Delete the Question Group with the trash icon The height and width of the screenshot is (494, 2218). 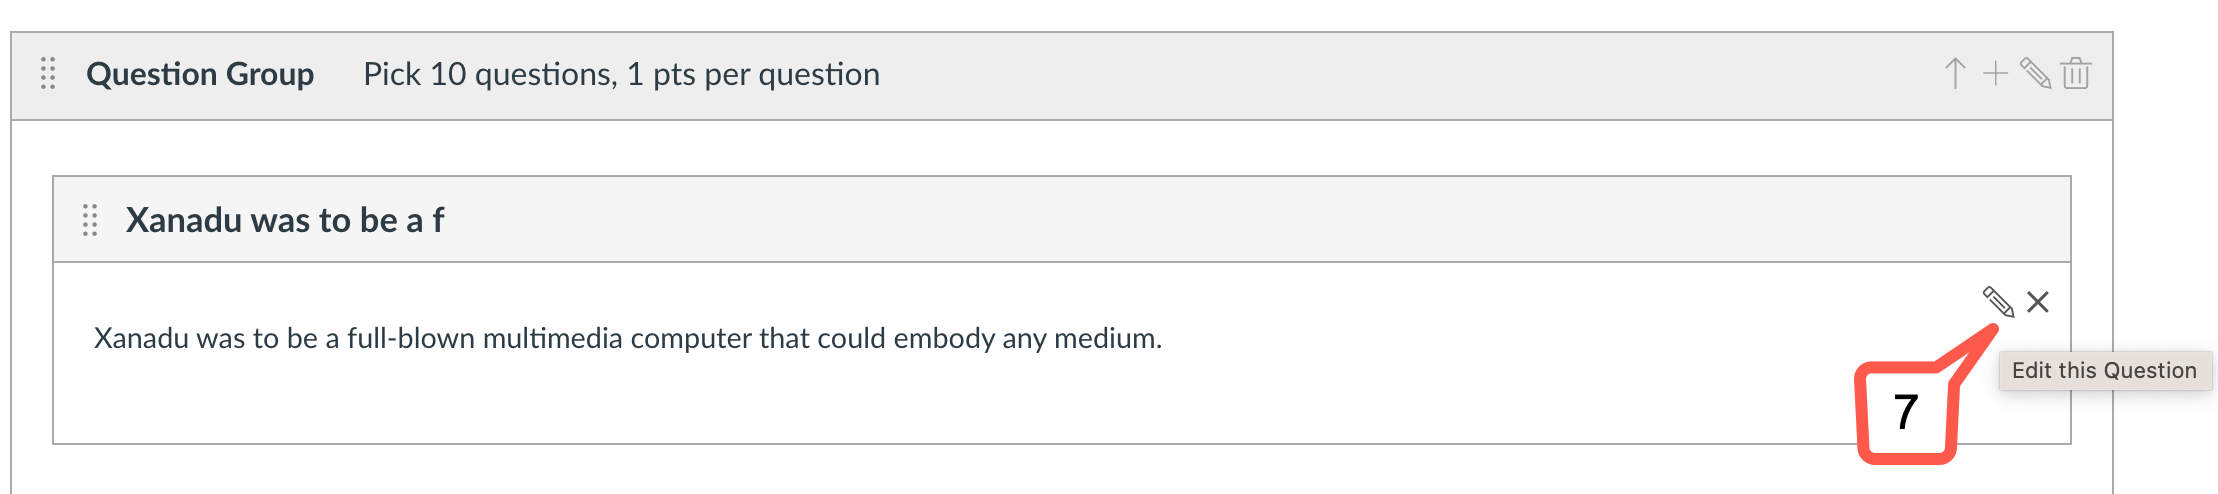click(x=2076, y=73)
